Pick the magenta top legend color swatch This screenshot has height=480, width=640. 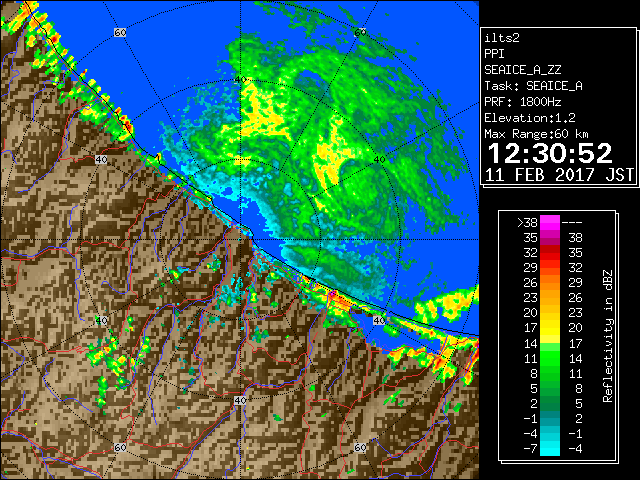coord(550,223)
